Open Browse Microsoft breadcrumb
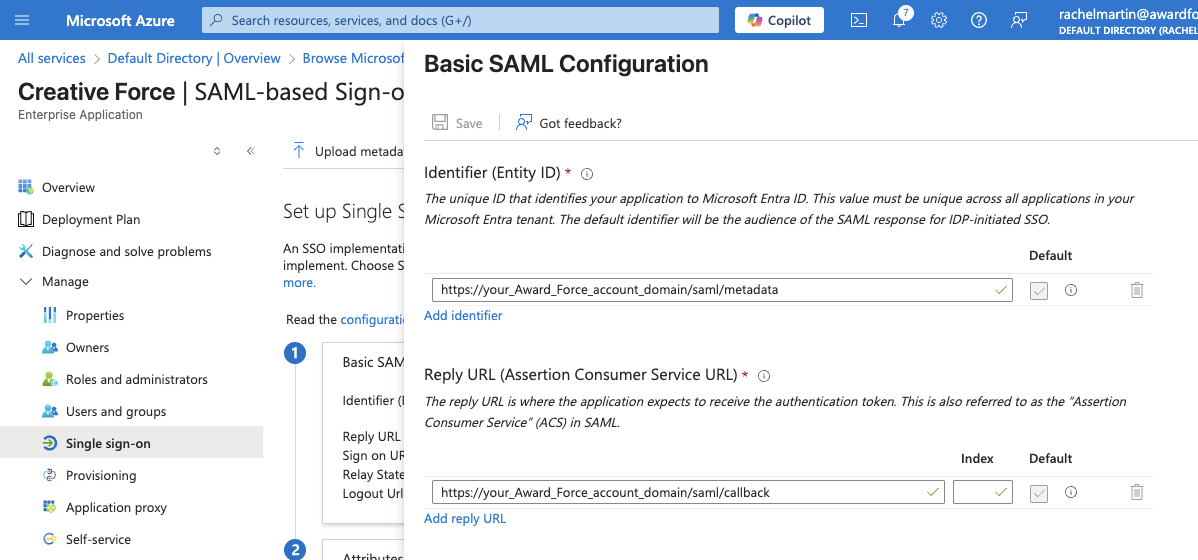This screenshot has height=560, width=1198. (x=353, y=58)
